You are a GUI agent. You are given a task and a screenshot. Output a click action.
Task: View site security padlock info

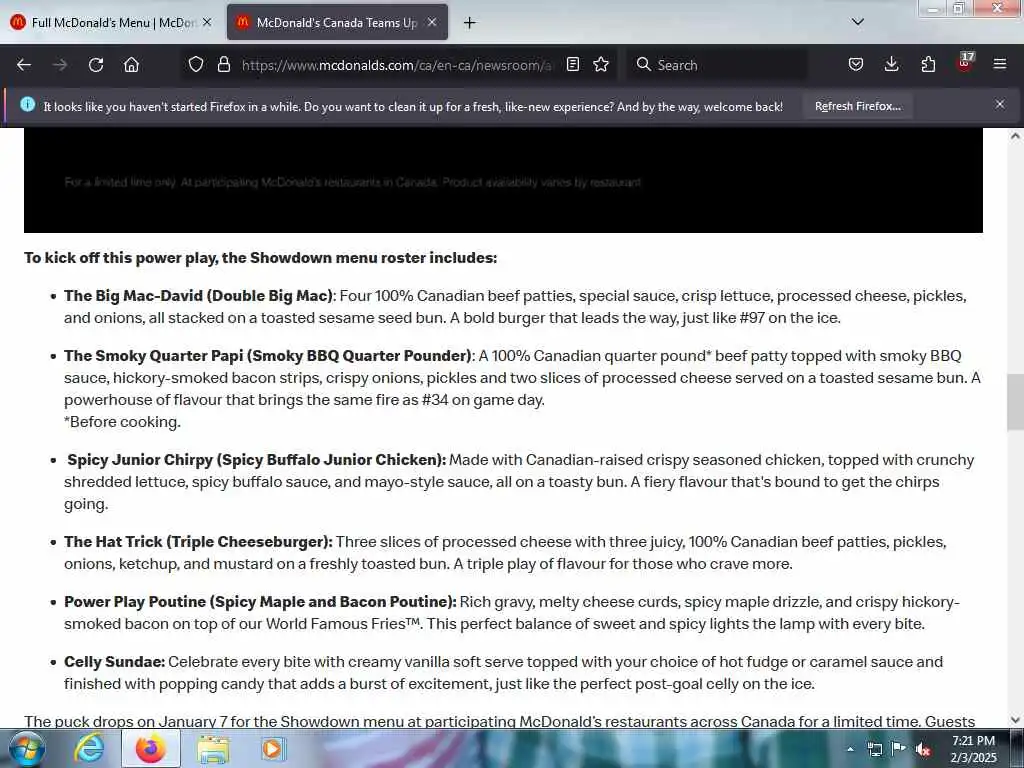(x=223, y=65)
